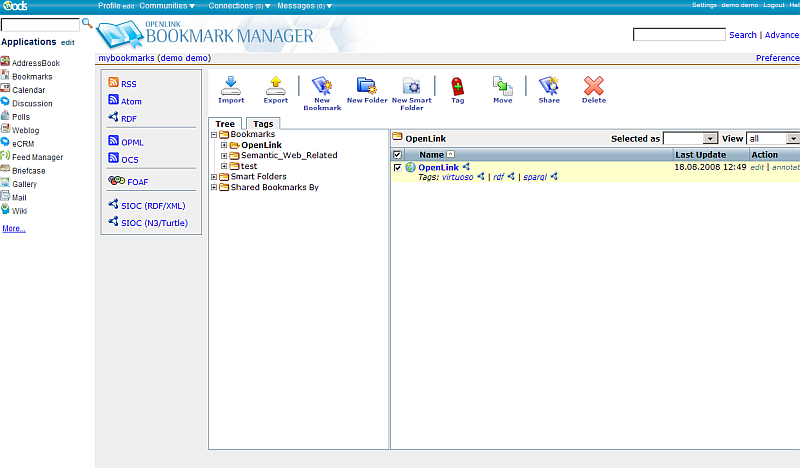Expand the Semantic_Web_Related folder node

pos(224,156)
